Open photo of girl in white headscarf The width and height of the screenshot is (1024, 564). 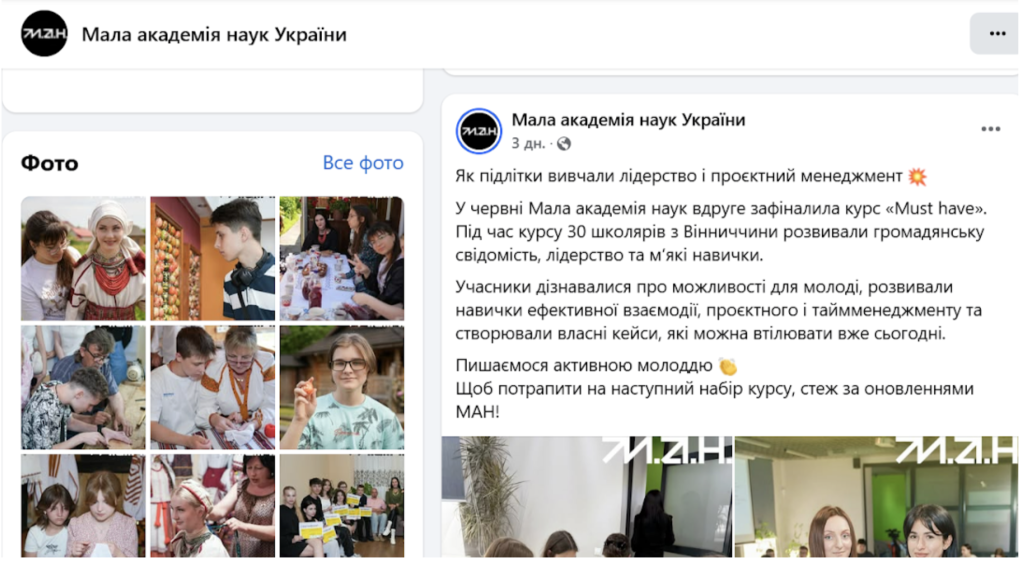tap(83, 258)
